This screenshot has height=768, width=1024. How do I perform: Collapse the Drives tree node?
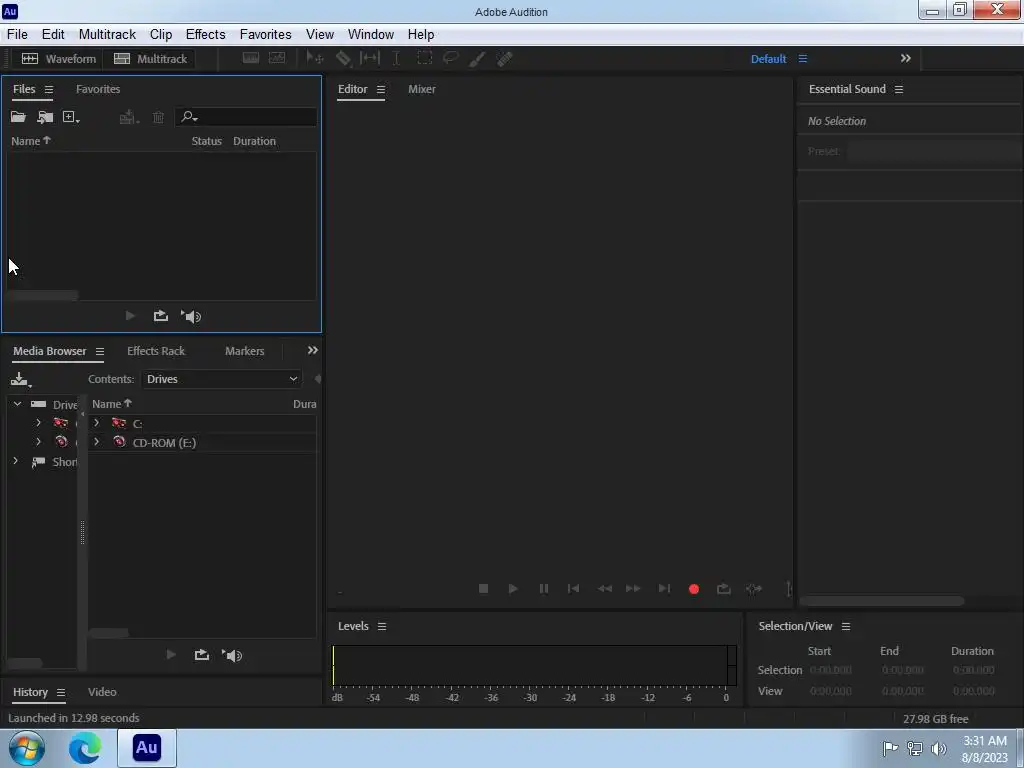point(18,404)
